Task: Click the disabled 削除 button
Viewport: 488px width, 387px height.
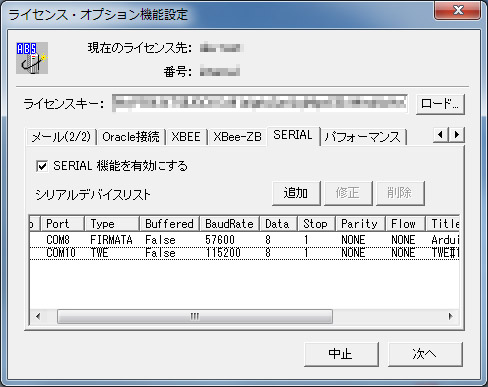Action: click(400, 193)
